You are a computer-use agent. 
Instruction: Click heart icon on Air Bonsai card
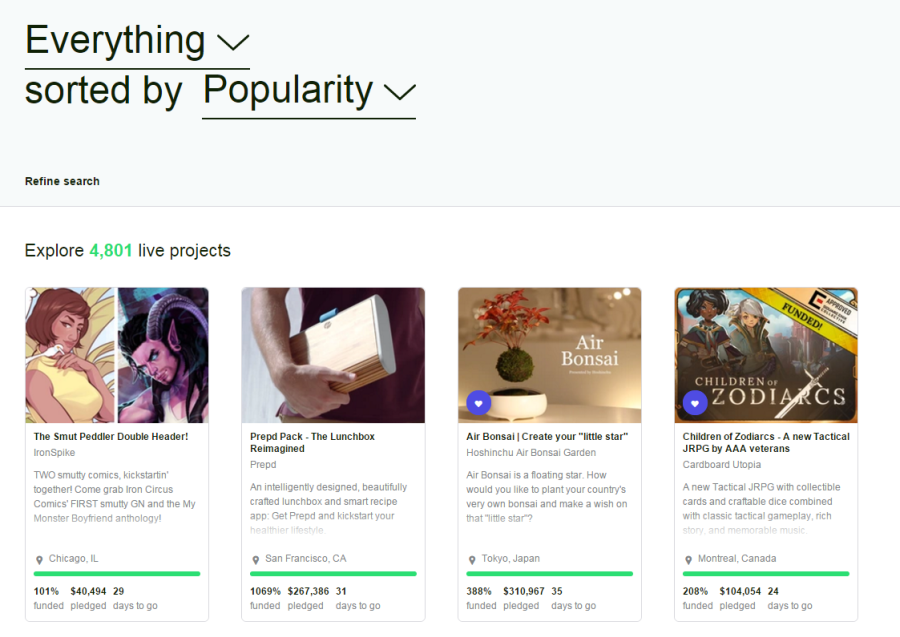(x=479, y=403)
